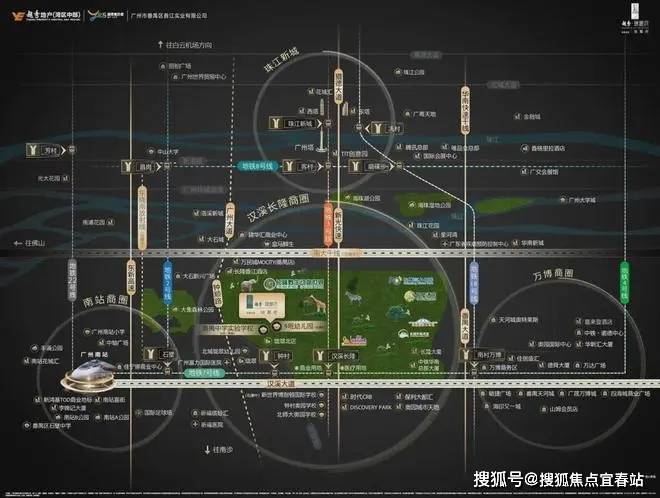The image size is (660, 498).
Task: Click the icon beside 万达广场
Action: 577,365
